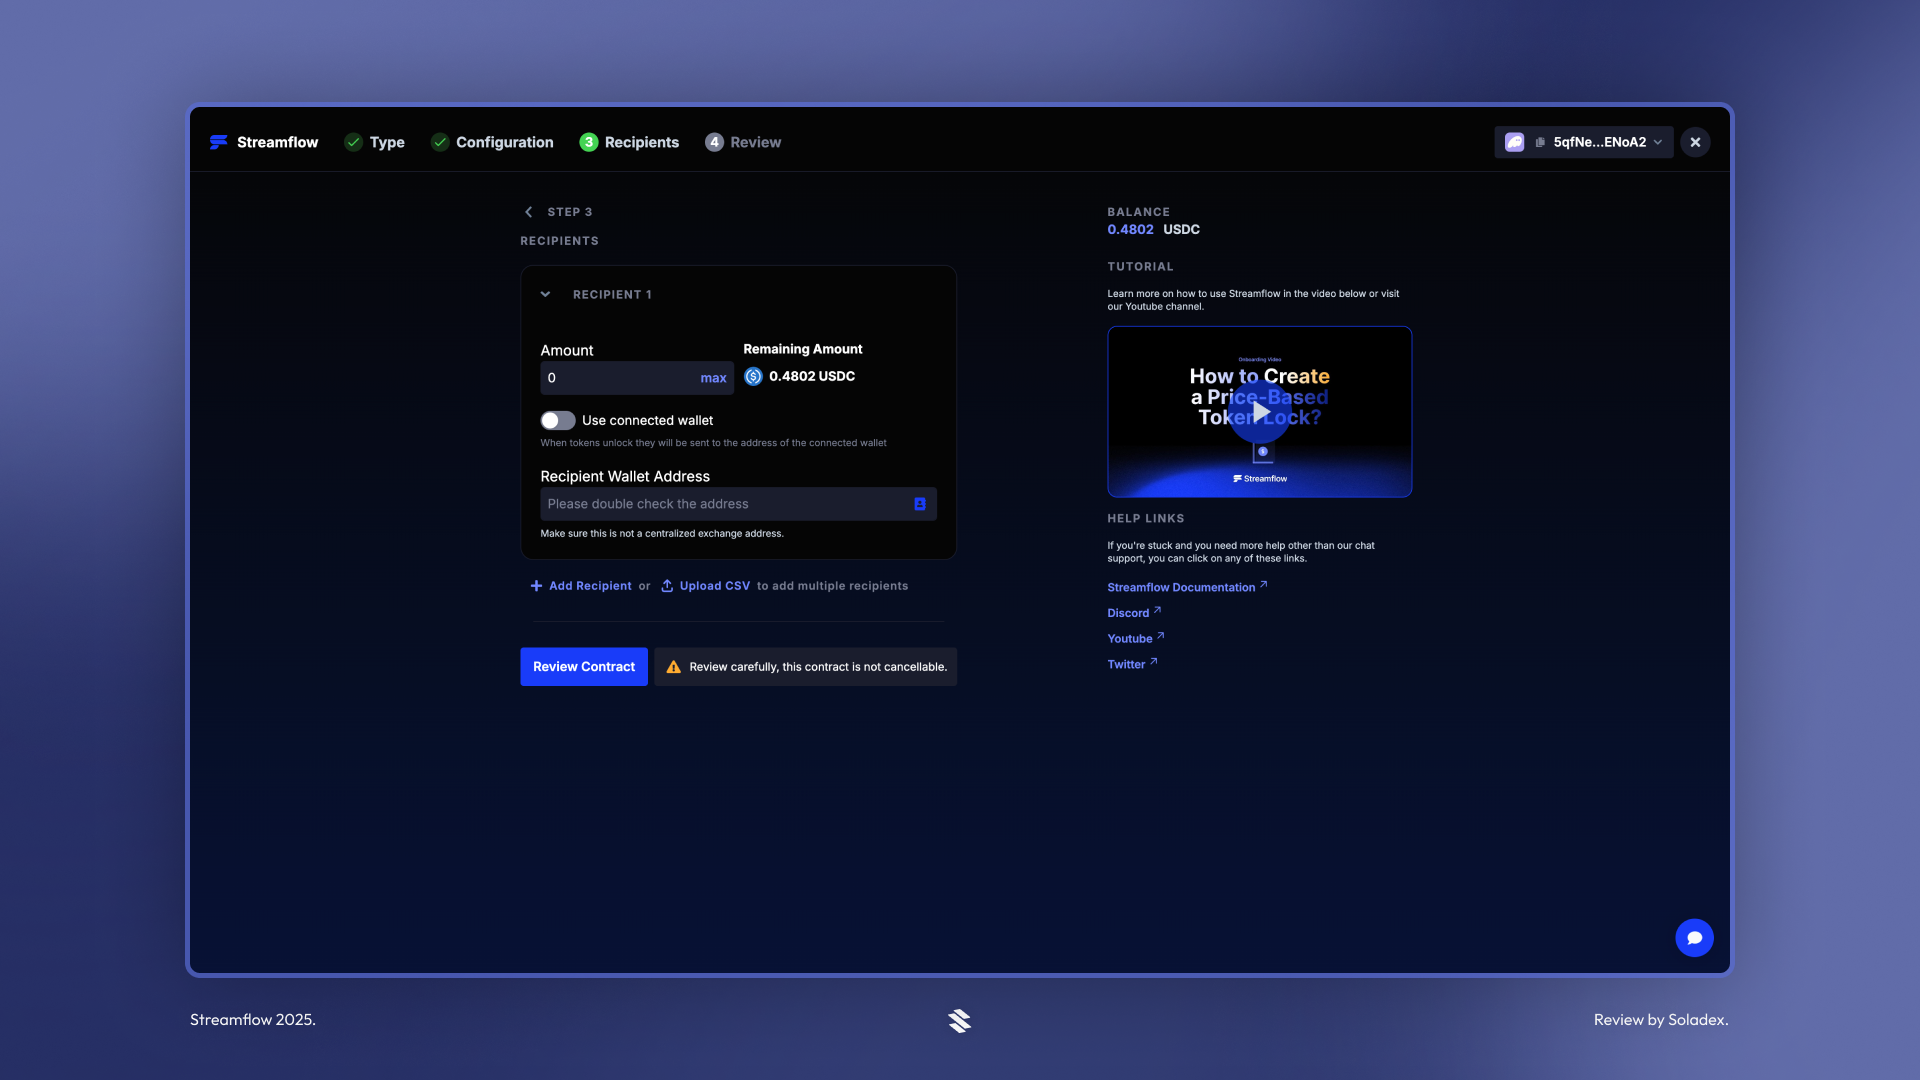
Task: Focus the Recipient Wallet Address field
Action: coord(737,504)
